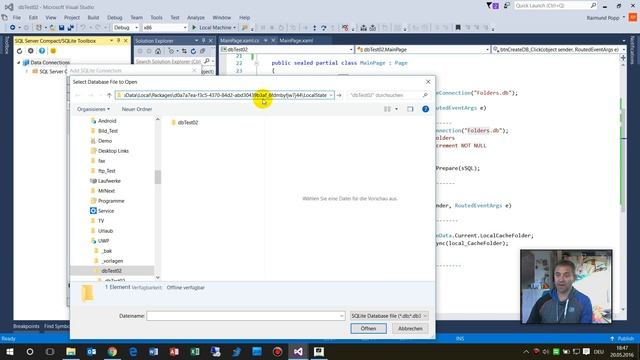The height and width of the screenshot is (360, 640).
Task: Click the address path bar in dialog
Action: (x=224, y=95)
